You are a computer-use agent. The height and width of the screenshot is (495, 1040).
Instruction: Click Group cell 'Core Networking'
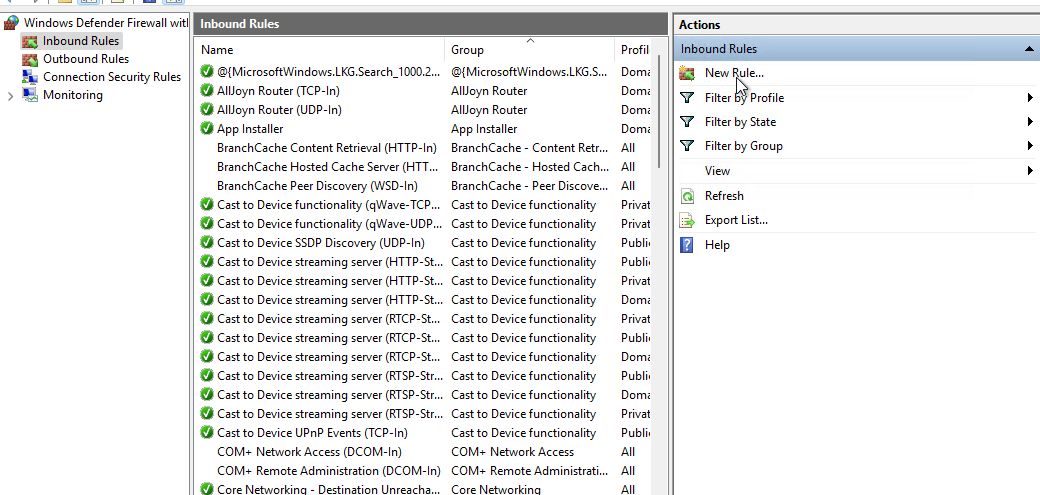[x=495, y=490]
